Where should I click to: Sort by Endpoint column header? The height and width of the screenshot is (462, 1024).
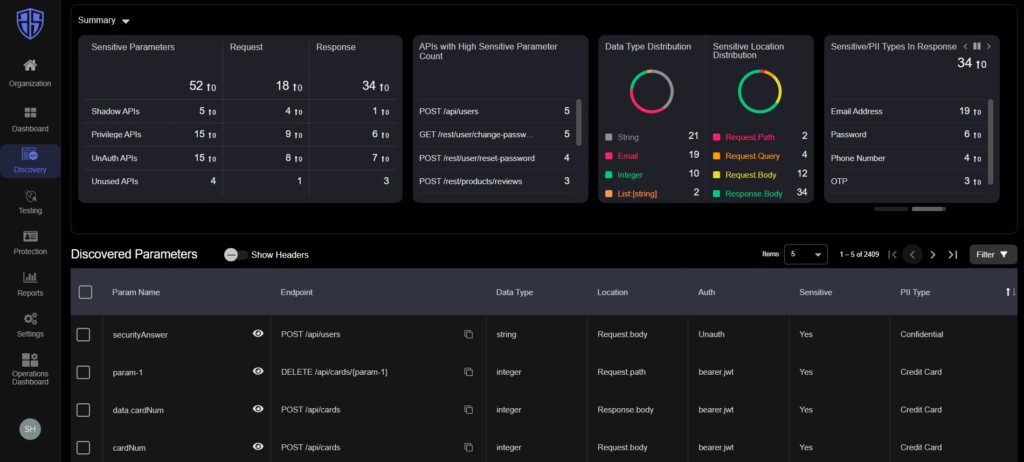(x=296, y=292)
